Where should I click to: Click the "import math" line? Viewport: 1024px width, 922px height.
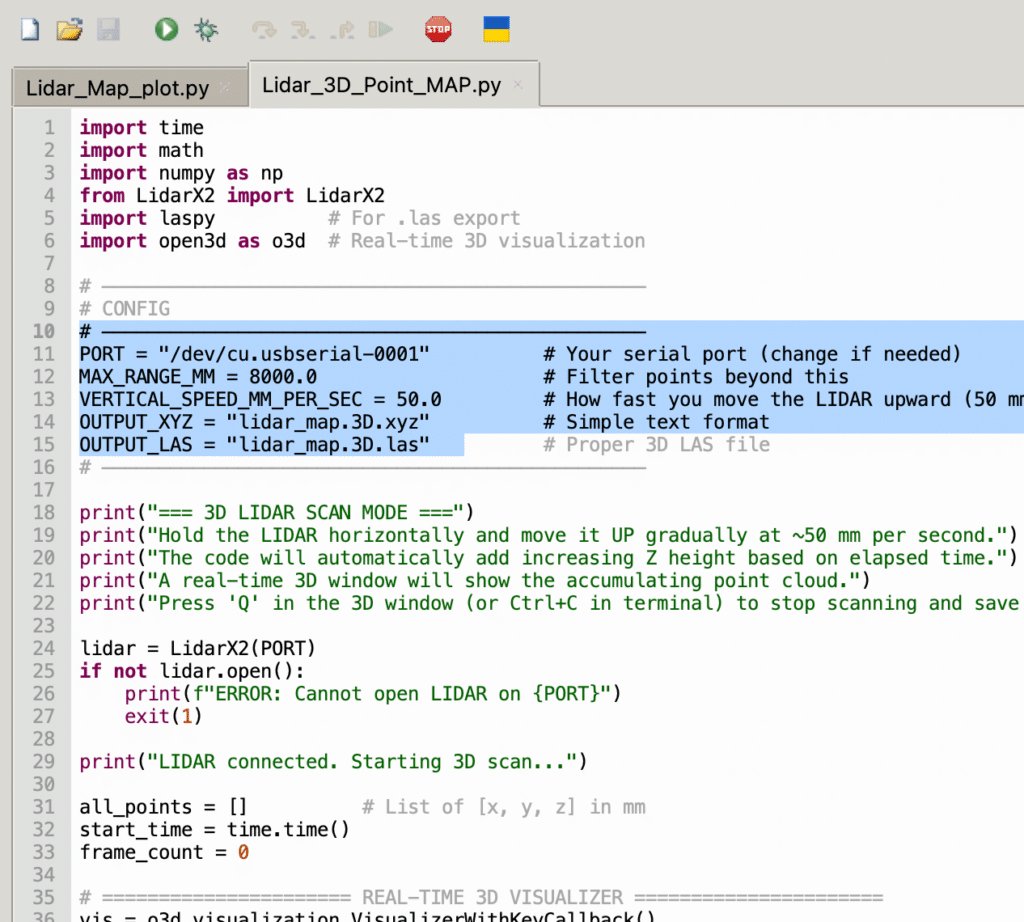tap(141, 150)
